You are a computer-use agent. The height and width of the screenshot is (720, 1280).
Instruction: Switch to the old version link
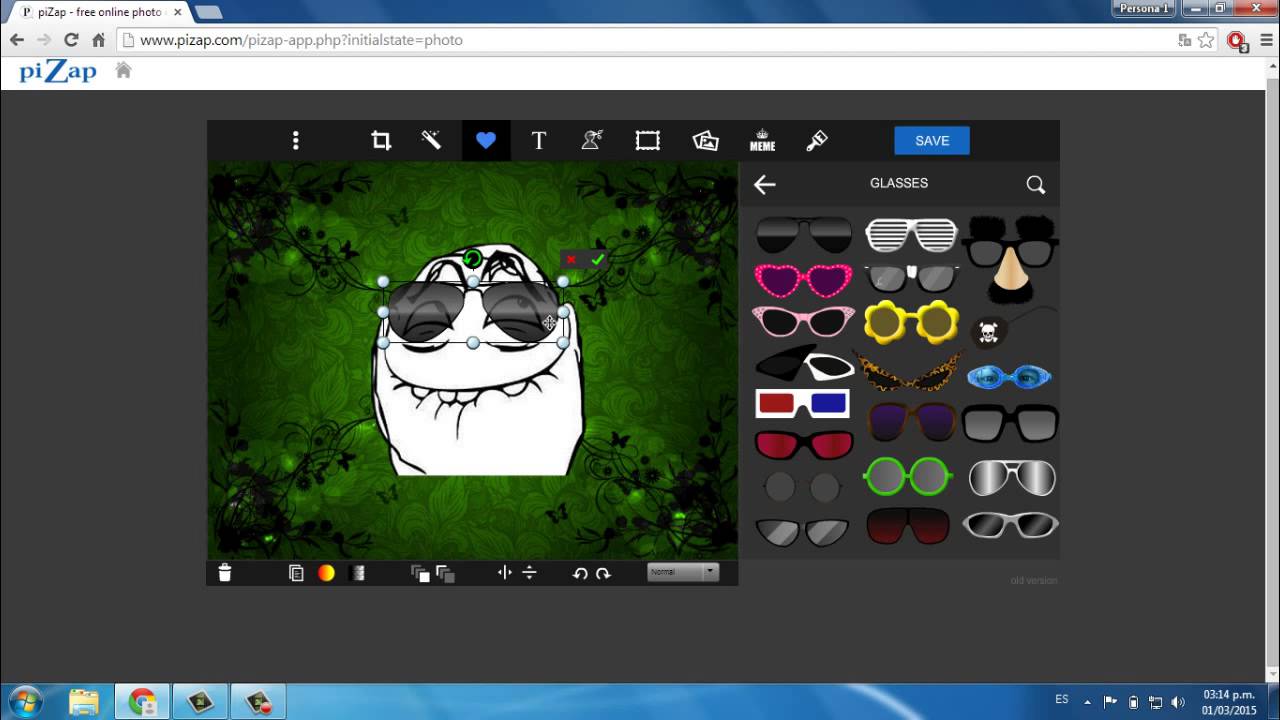click(1034, 580)
